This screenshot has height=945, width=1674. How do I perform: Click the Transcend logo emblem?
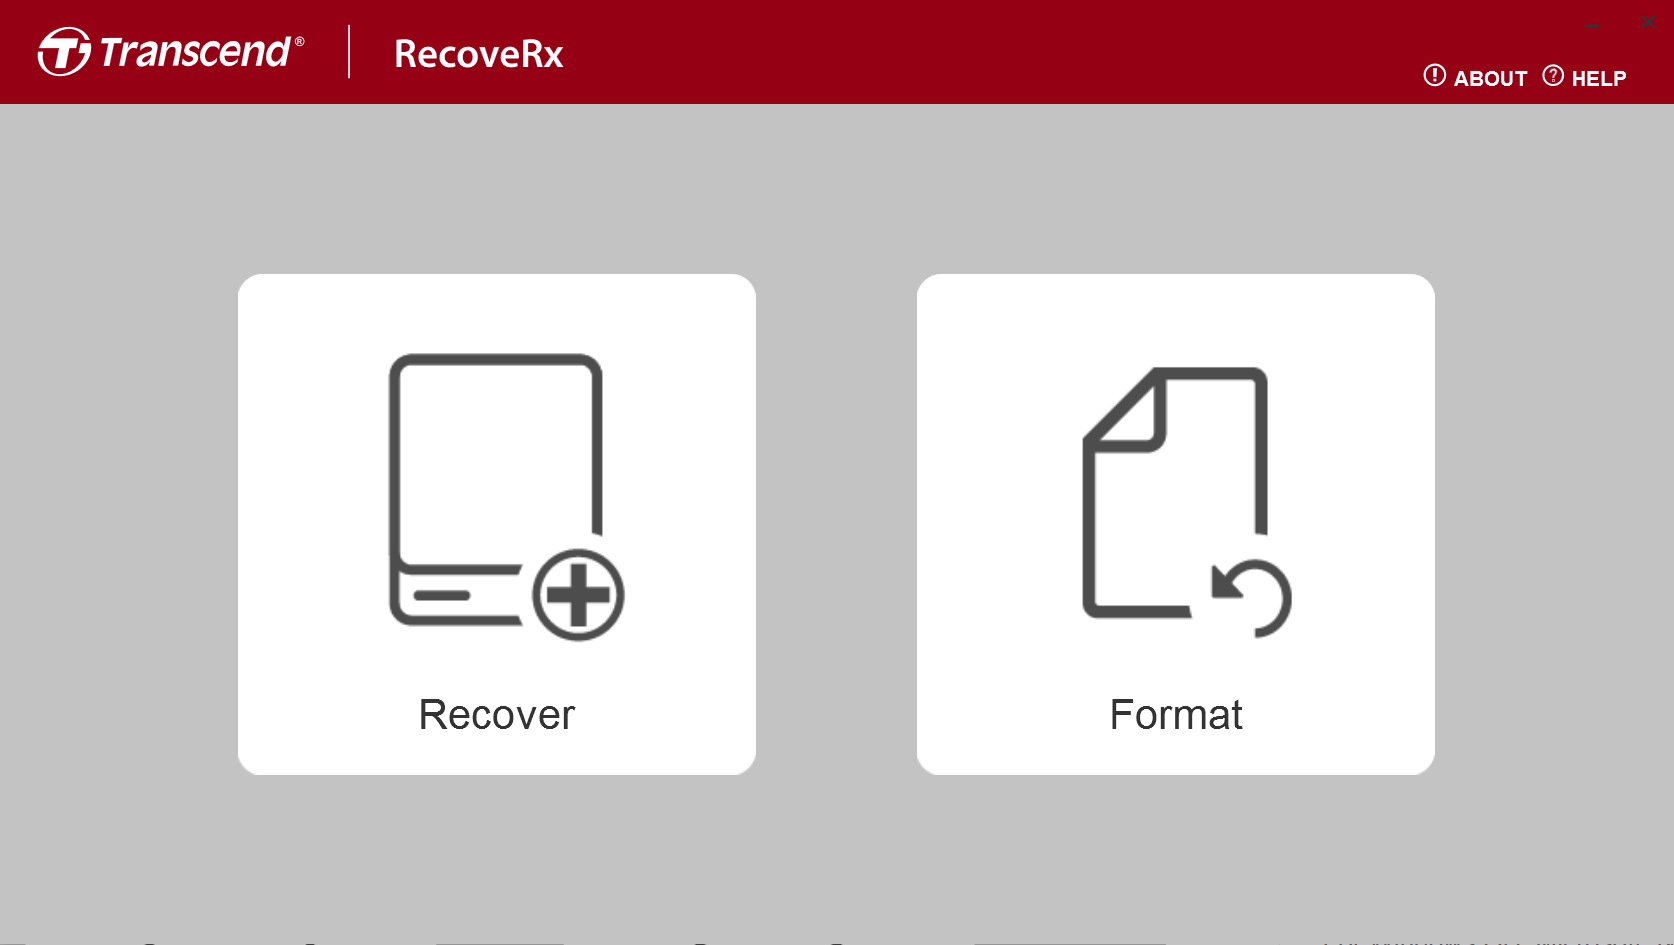tap(64, 51)
